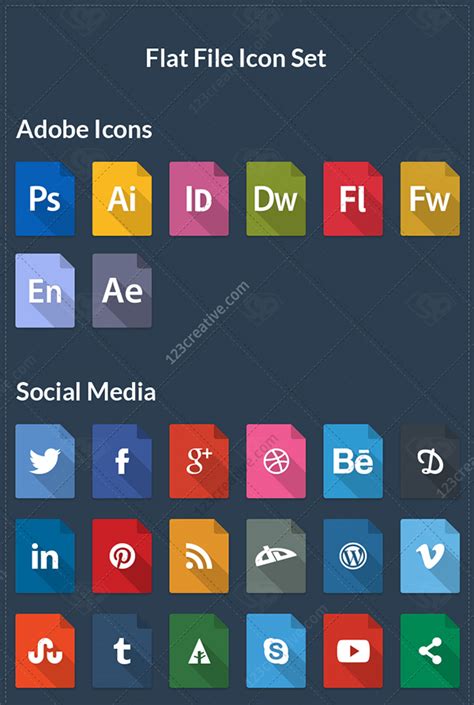Open the red YouTube play icon
The height and width of the screenshot is (705, 474).
point(353,651)
